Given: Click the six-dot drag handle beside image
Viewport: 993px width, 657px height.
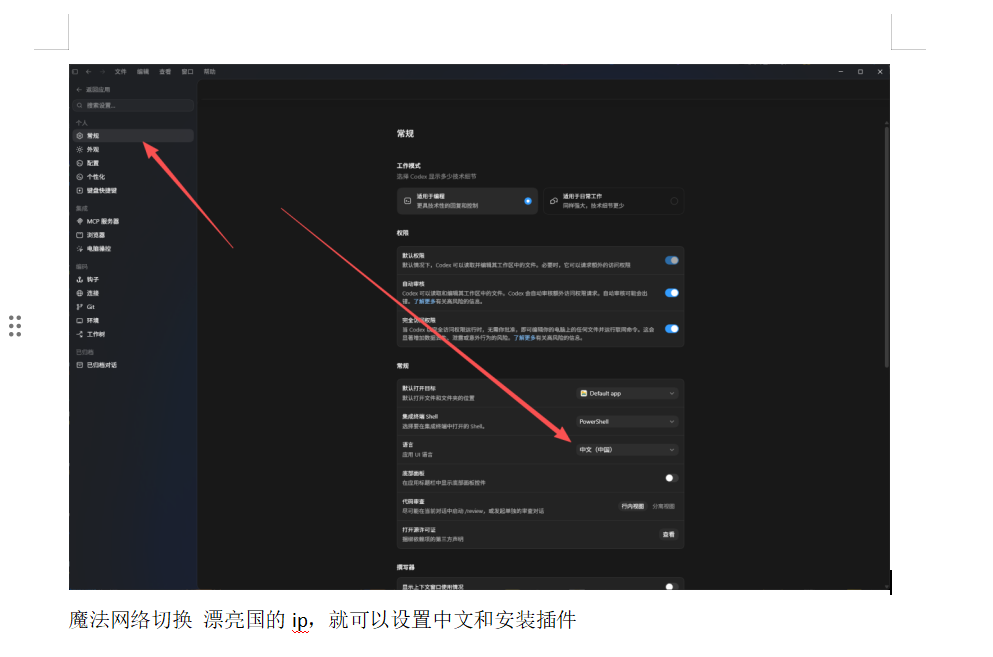Looking at the screenshot, I should click(x=15, y=326).
